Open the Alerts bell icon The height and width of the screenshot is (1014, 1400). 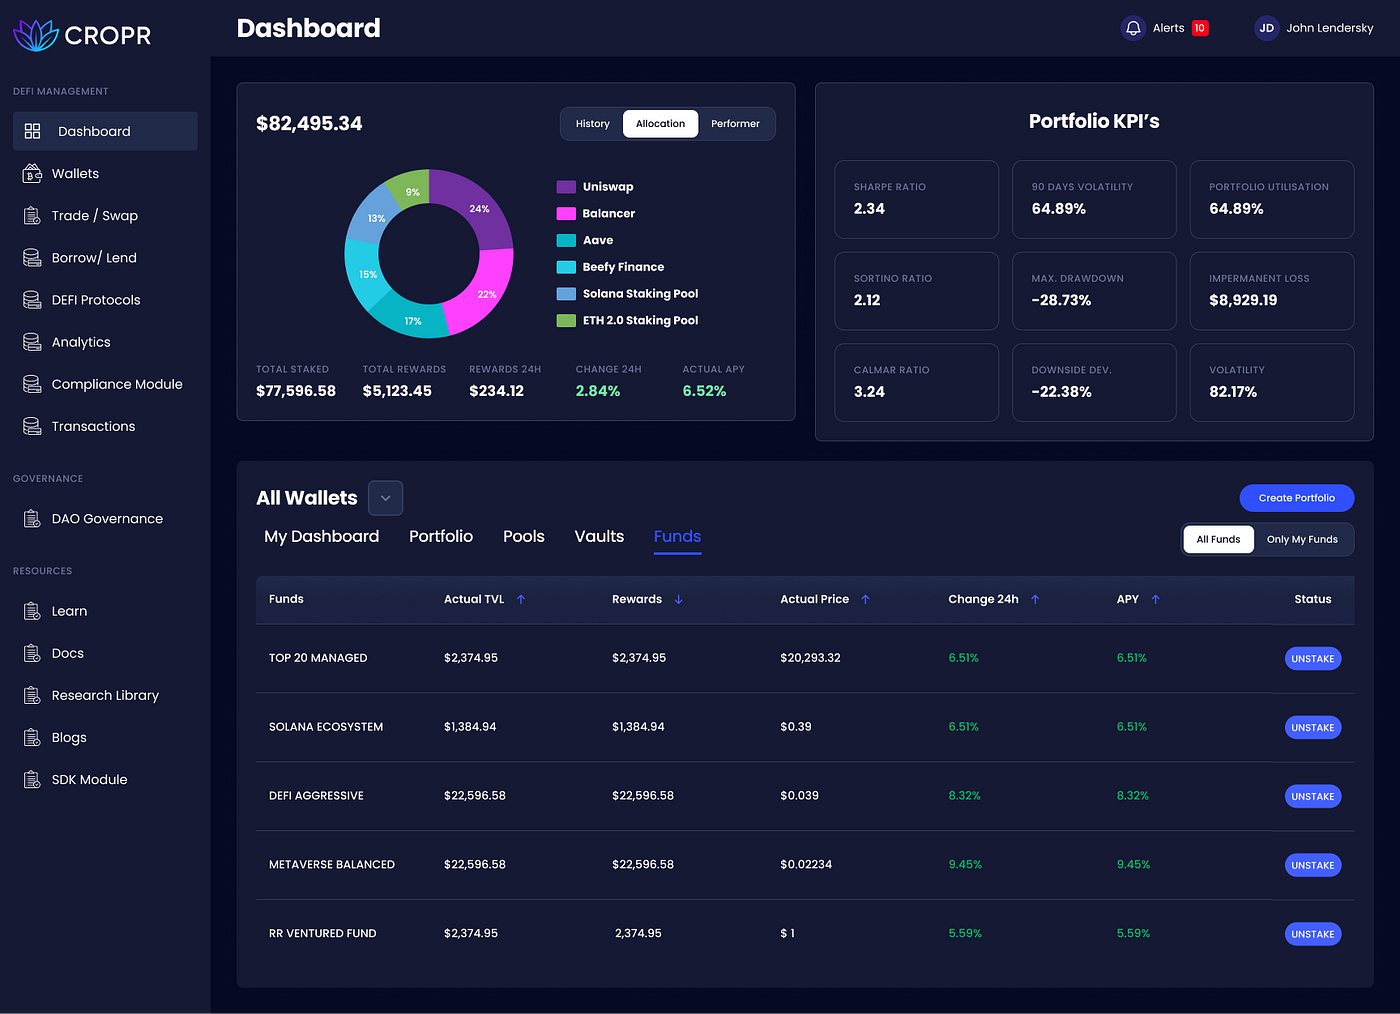(x=1133, y=28)
